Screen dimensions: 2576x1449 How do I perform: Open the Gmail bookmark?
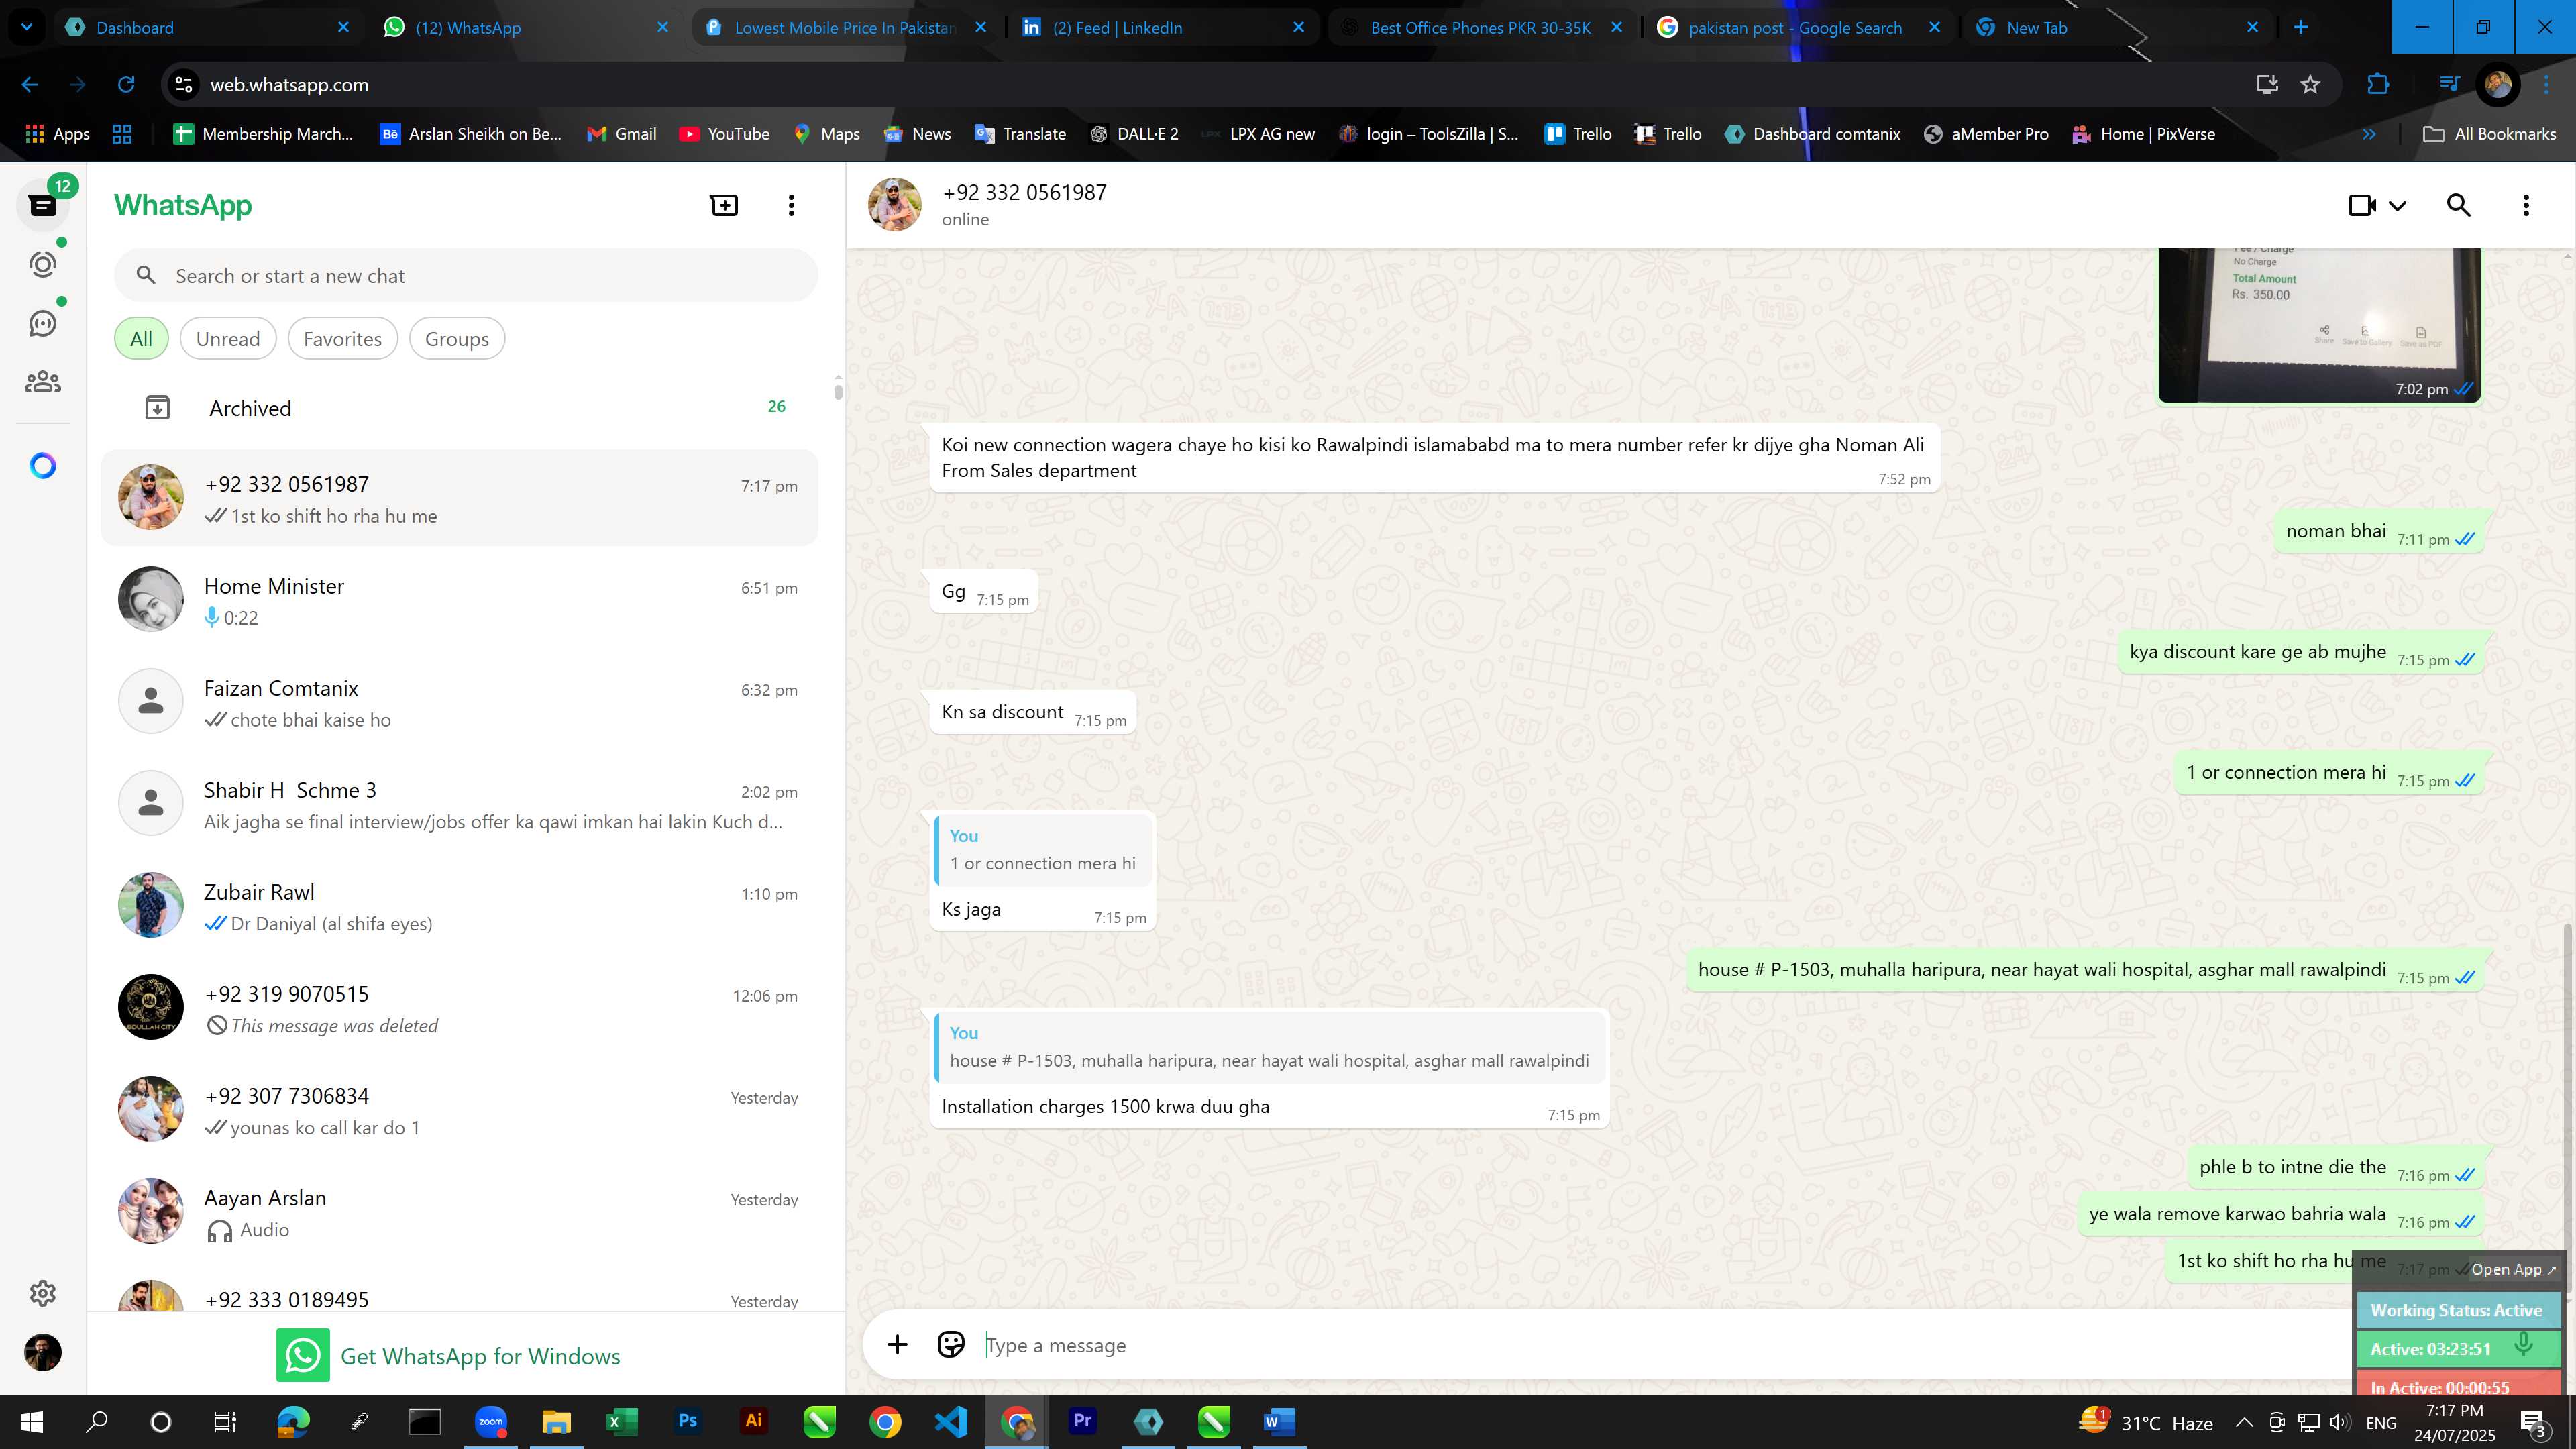pyautogui.click(x=622, y=134)
